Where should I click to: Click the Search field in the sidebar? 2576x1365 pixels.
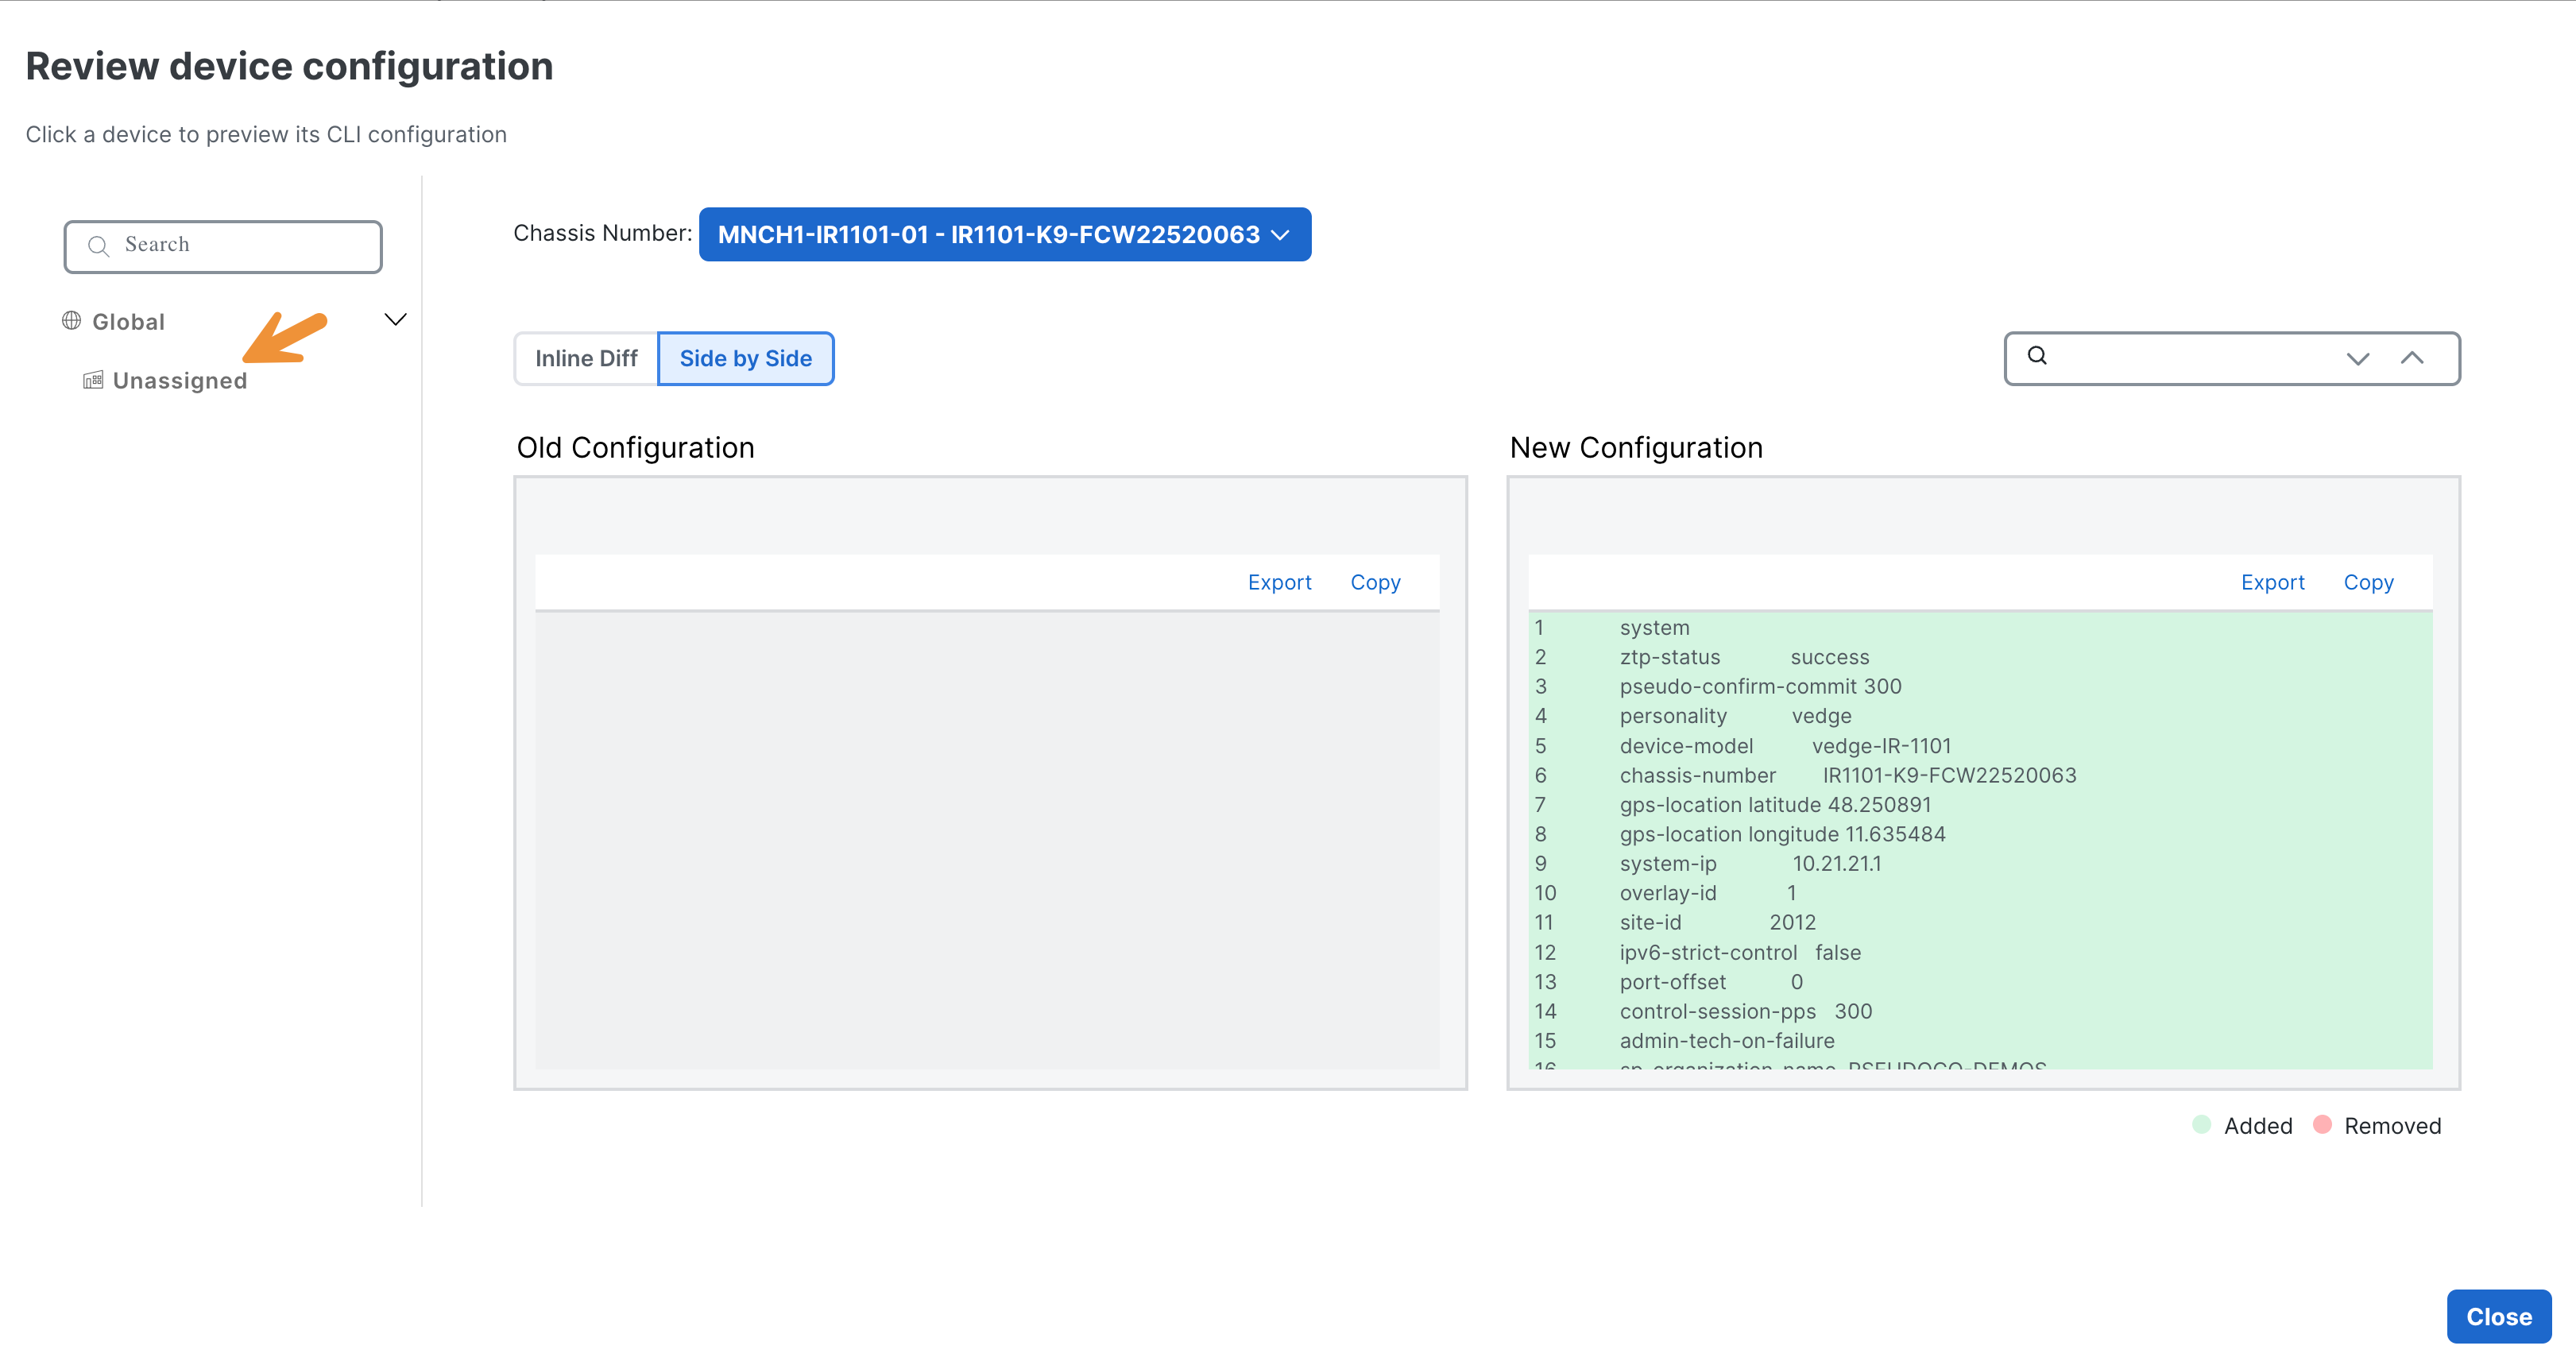tap(223, 246)
